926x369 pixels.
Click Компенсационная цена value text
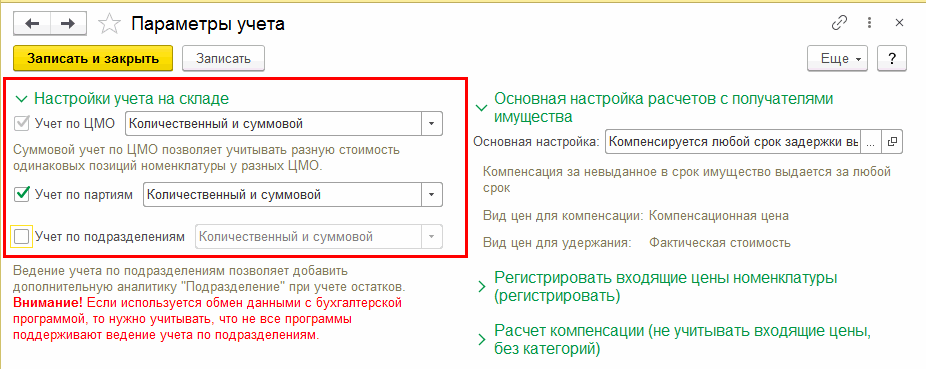pyautogui.click(x=719, y=215)
